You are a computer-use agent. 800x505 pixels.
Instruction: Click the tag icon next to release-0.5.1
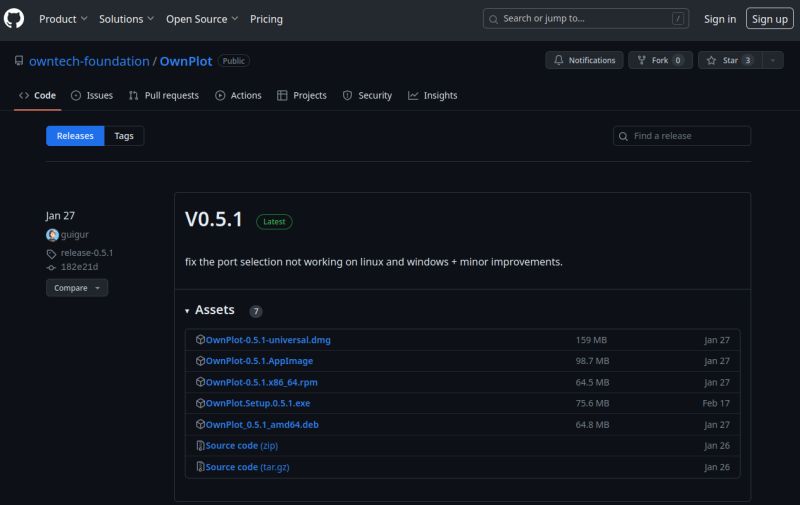[51, 254]
